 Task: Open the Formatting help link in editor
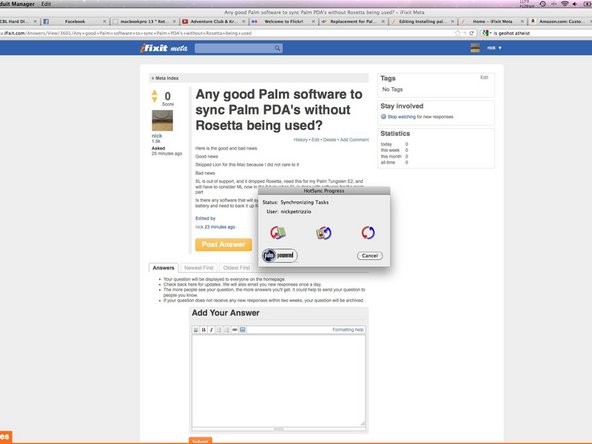coord(348,330)
